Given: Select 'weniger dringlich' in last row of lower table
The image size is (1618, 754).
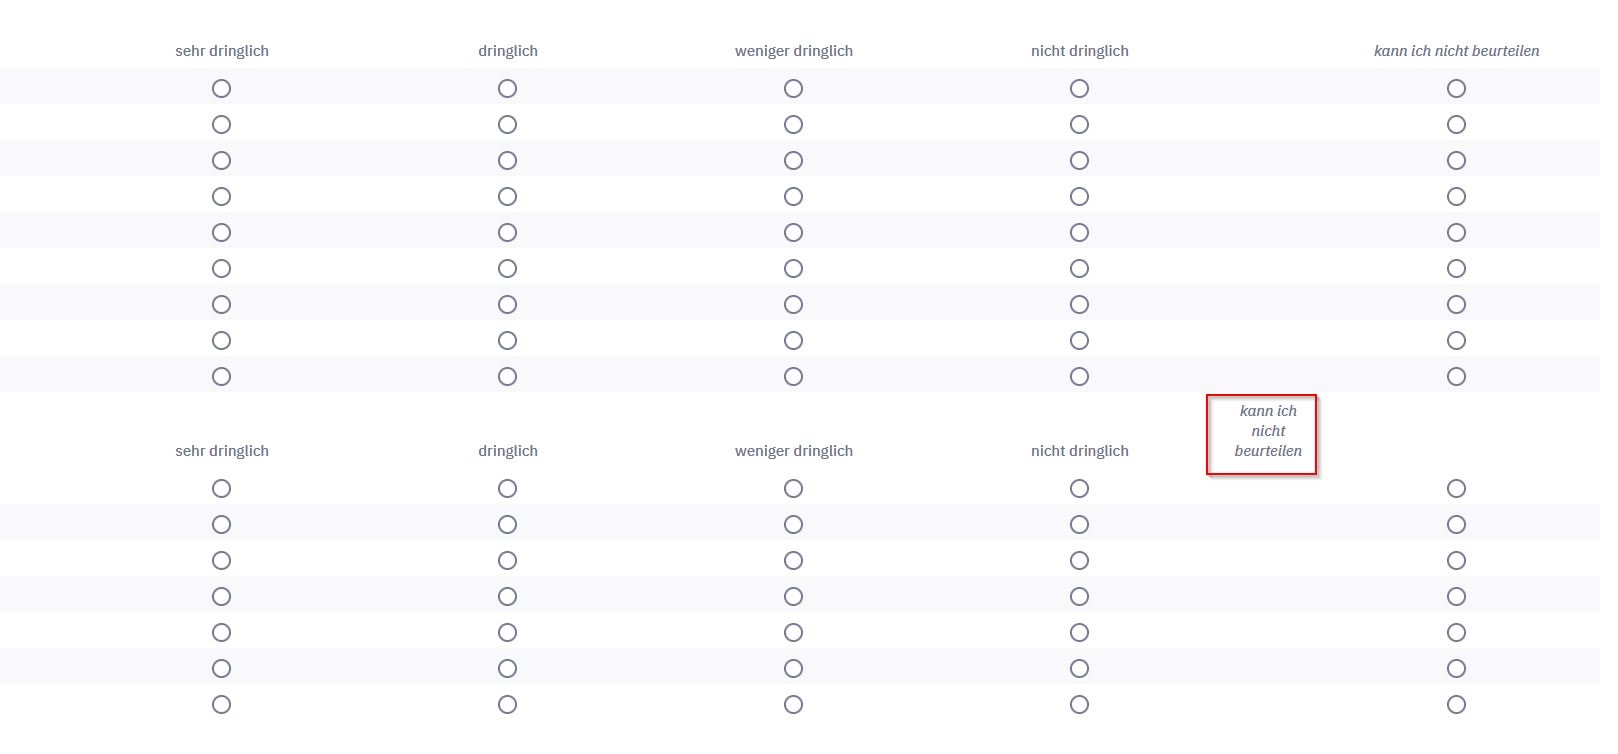Looking at the screenshot, I should click(793, 705).
